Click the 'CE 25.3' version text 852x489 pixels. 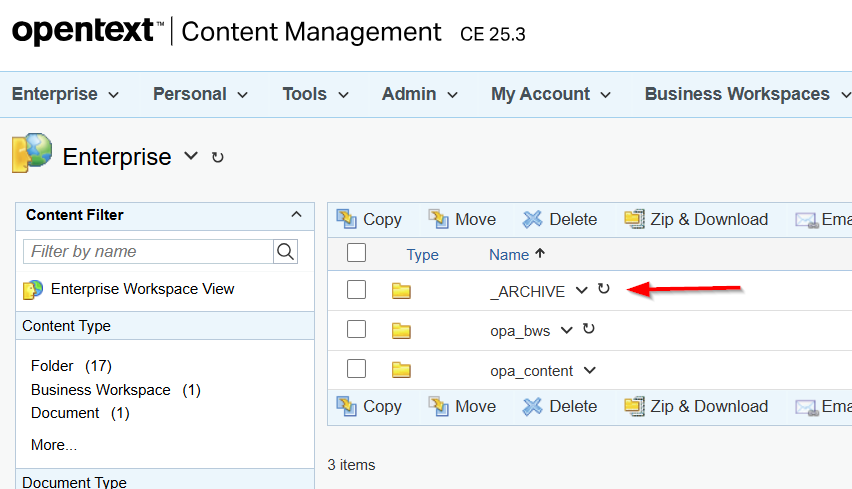pos(492,34)
